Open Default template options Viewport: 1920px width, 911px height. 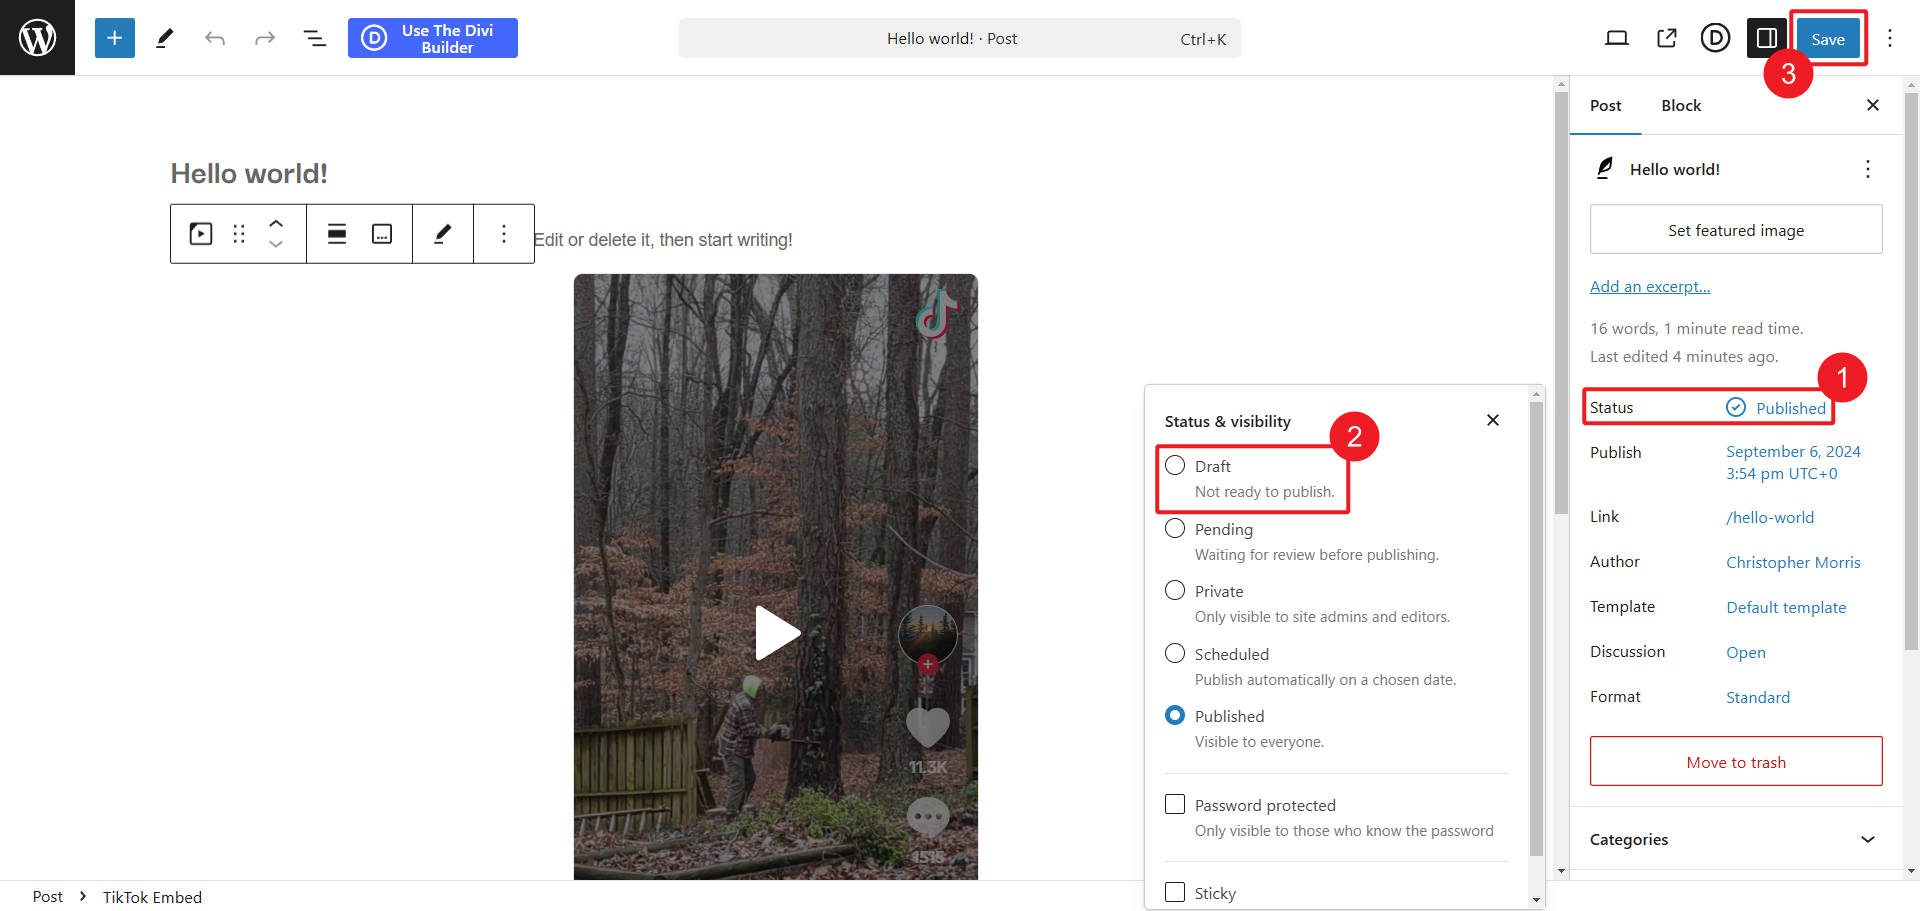tap(1786, 607)
